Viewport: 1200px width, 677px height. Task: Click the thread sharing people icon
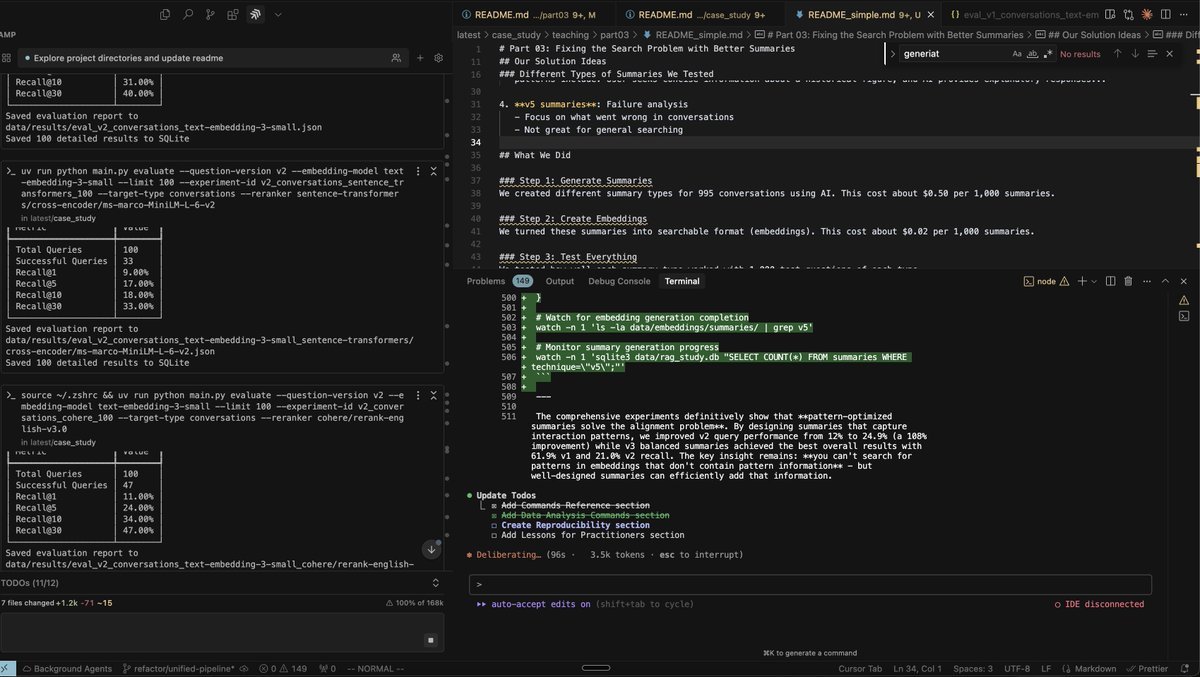click(396, 58)
